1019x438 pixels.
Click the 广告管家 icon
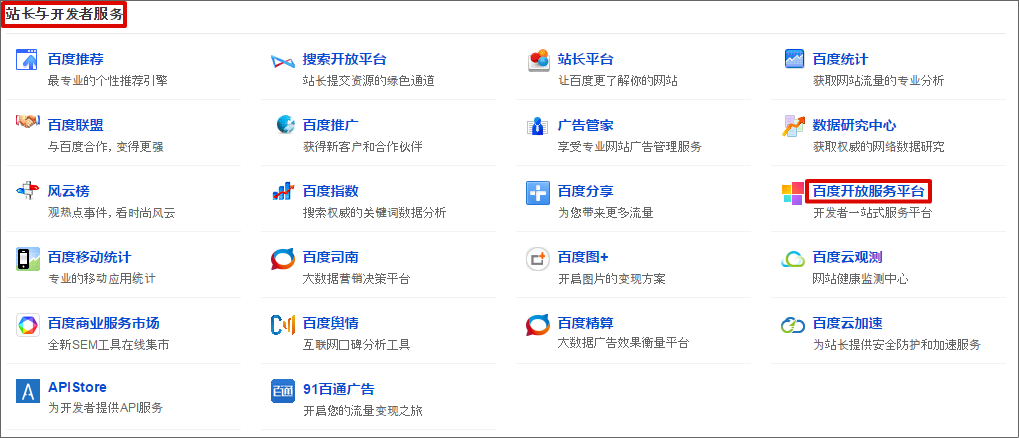[x=537, y=126]
